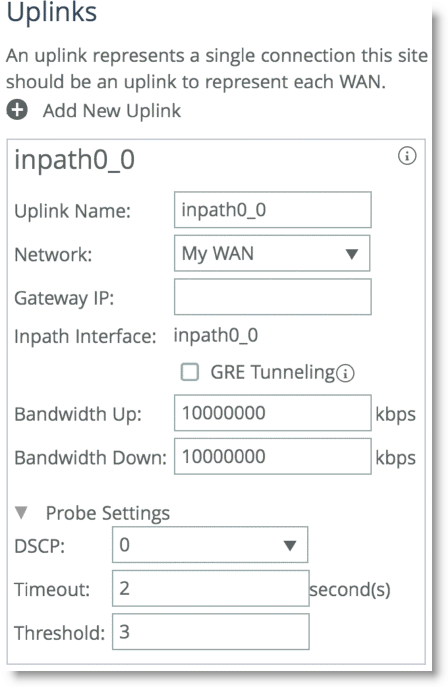
Task: Click the Threshold input field
Action: tap(211, 632)
